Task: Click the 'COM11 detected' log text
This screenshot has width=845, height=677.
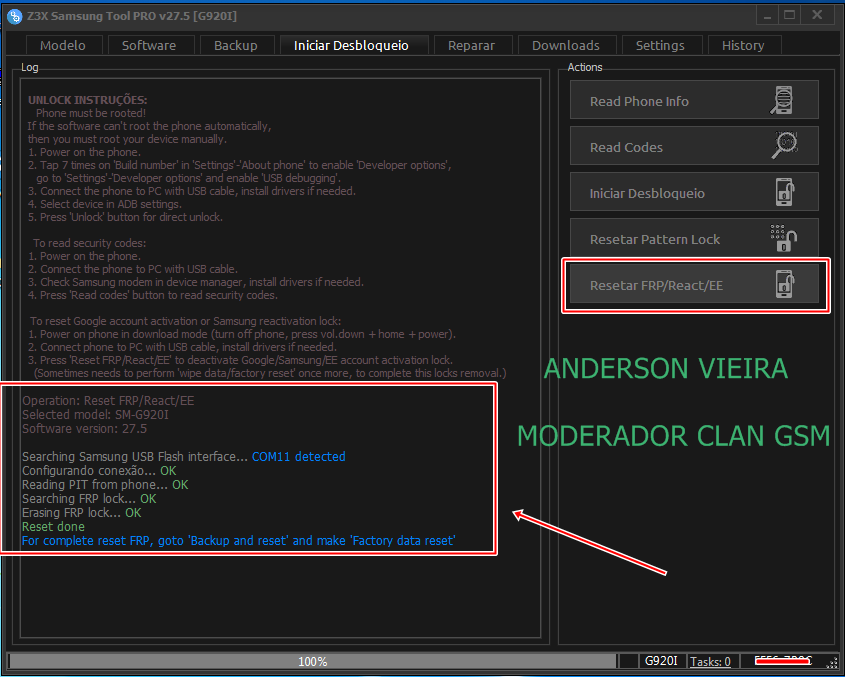Action: [x=299, y=457]
